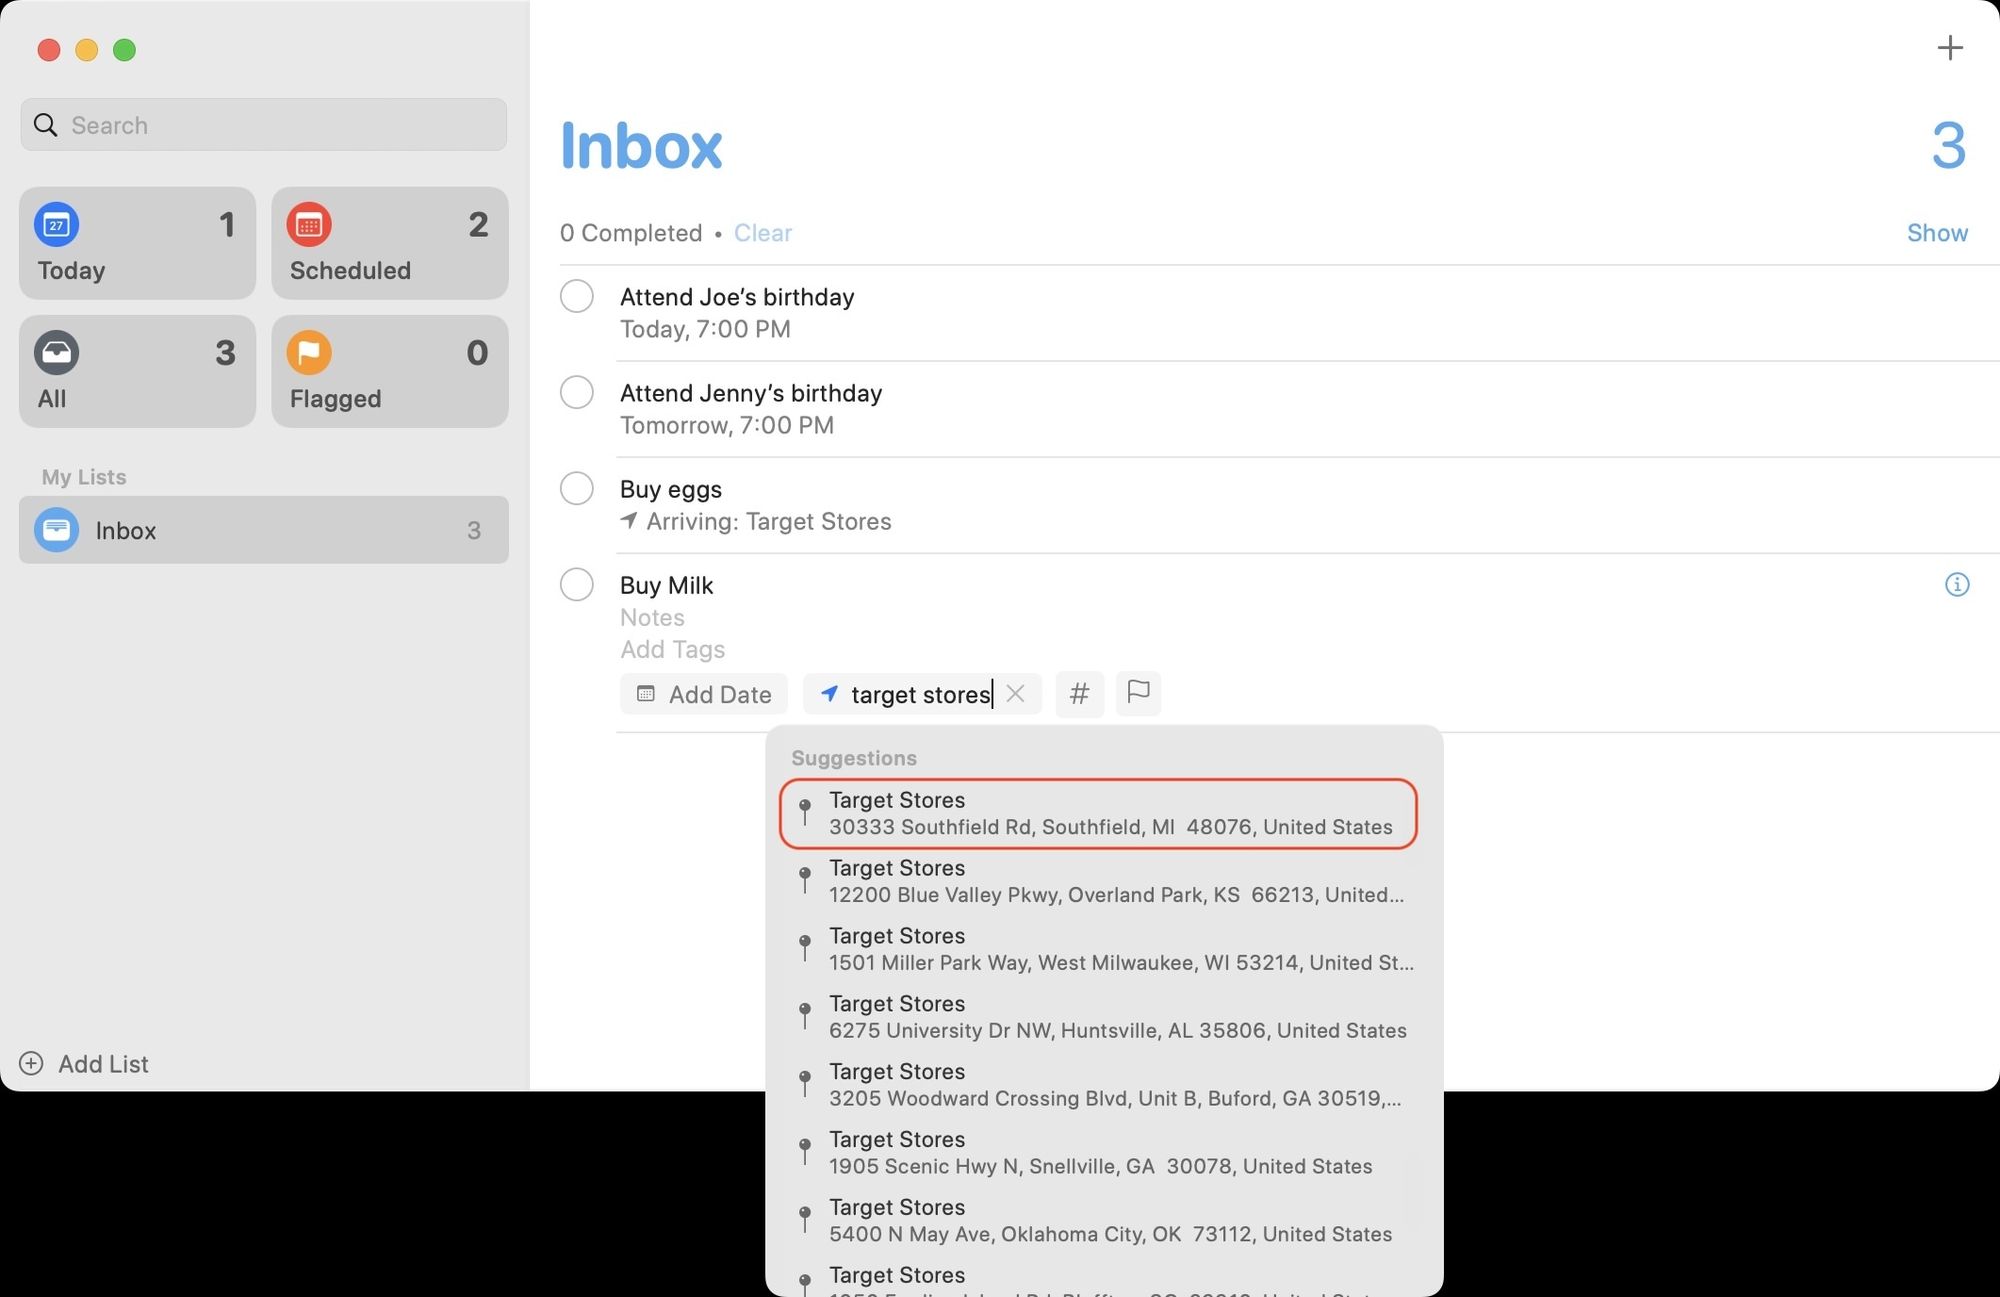The width and height of the screenshot is (2000, 1297).
Task: Click the flag icon for Buy Milk
Action: tap(1138, 694)
